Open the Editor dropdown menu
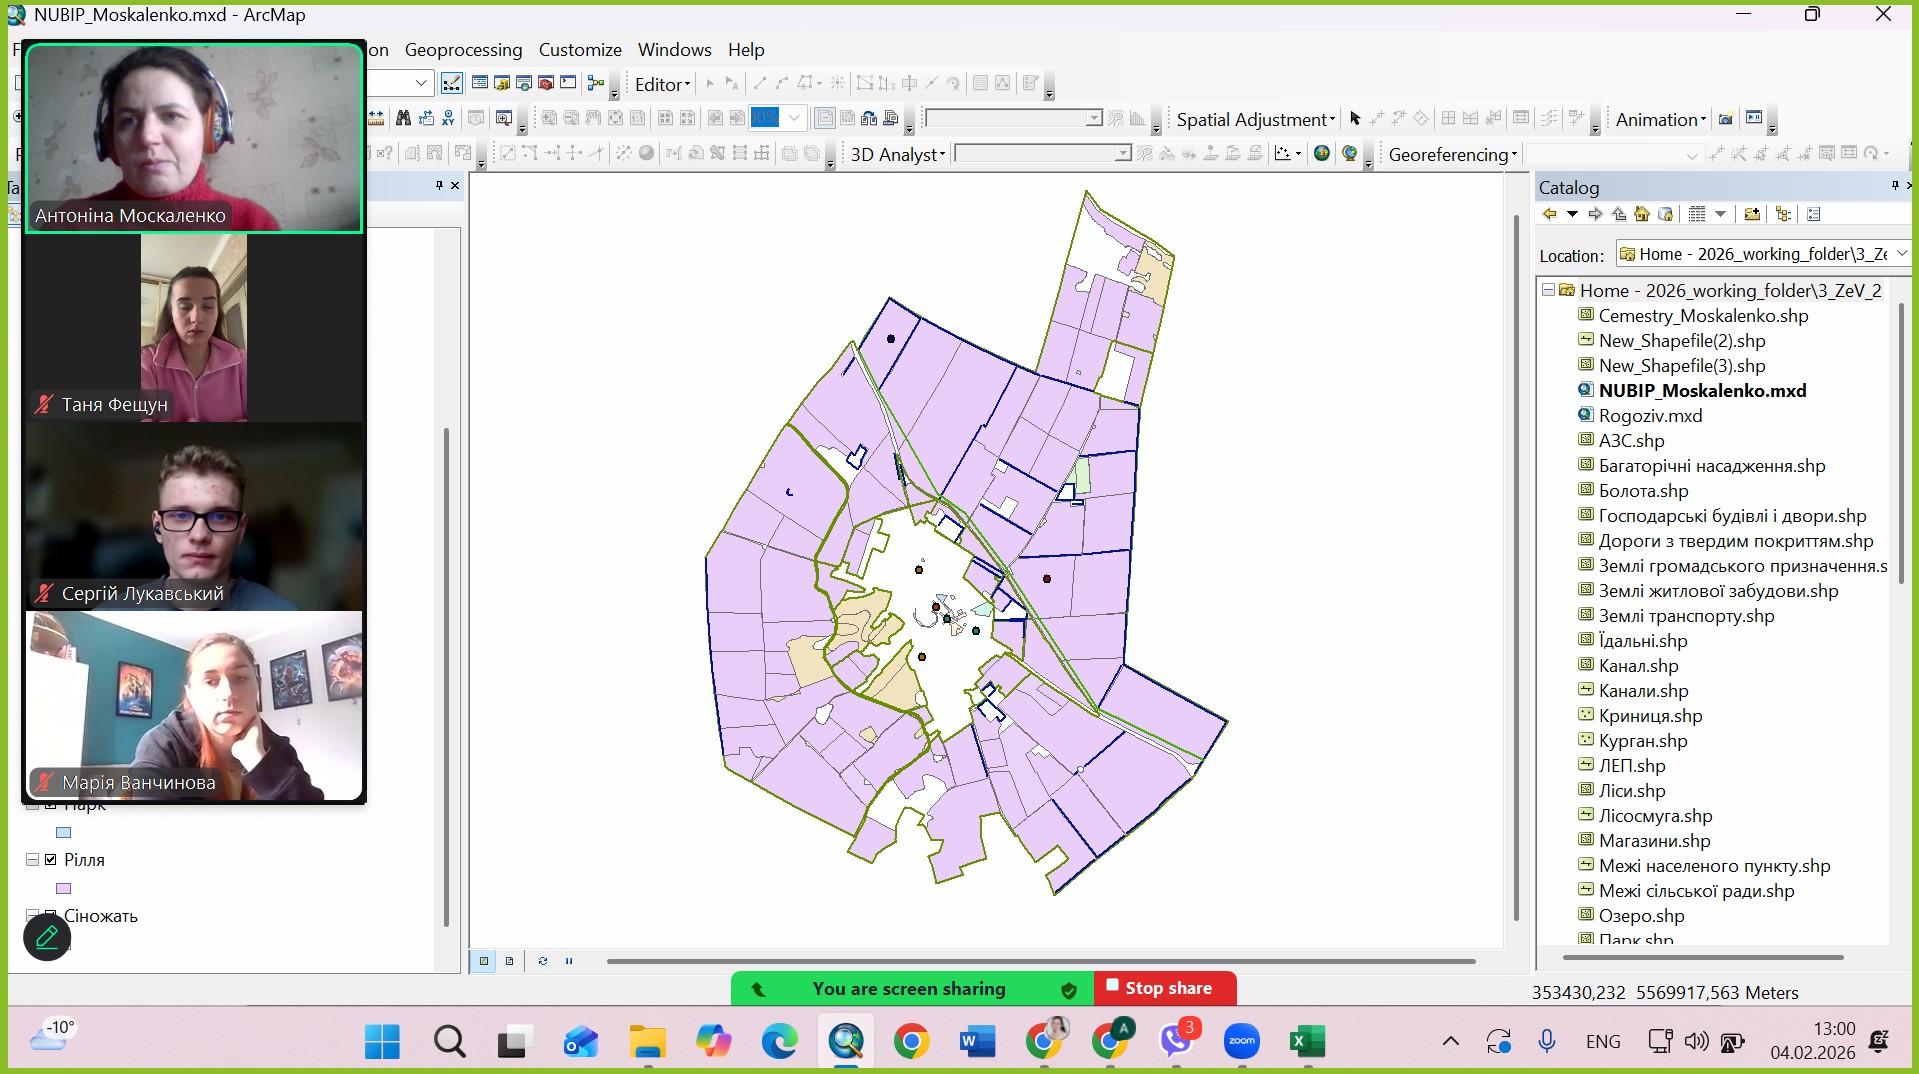The width and height of the screenshot is (1919, 1074). point(662,85)
